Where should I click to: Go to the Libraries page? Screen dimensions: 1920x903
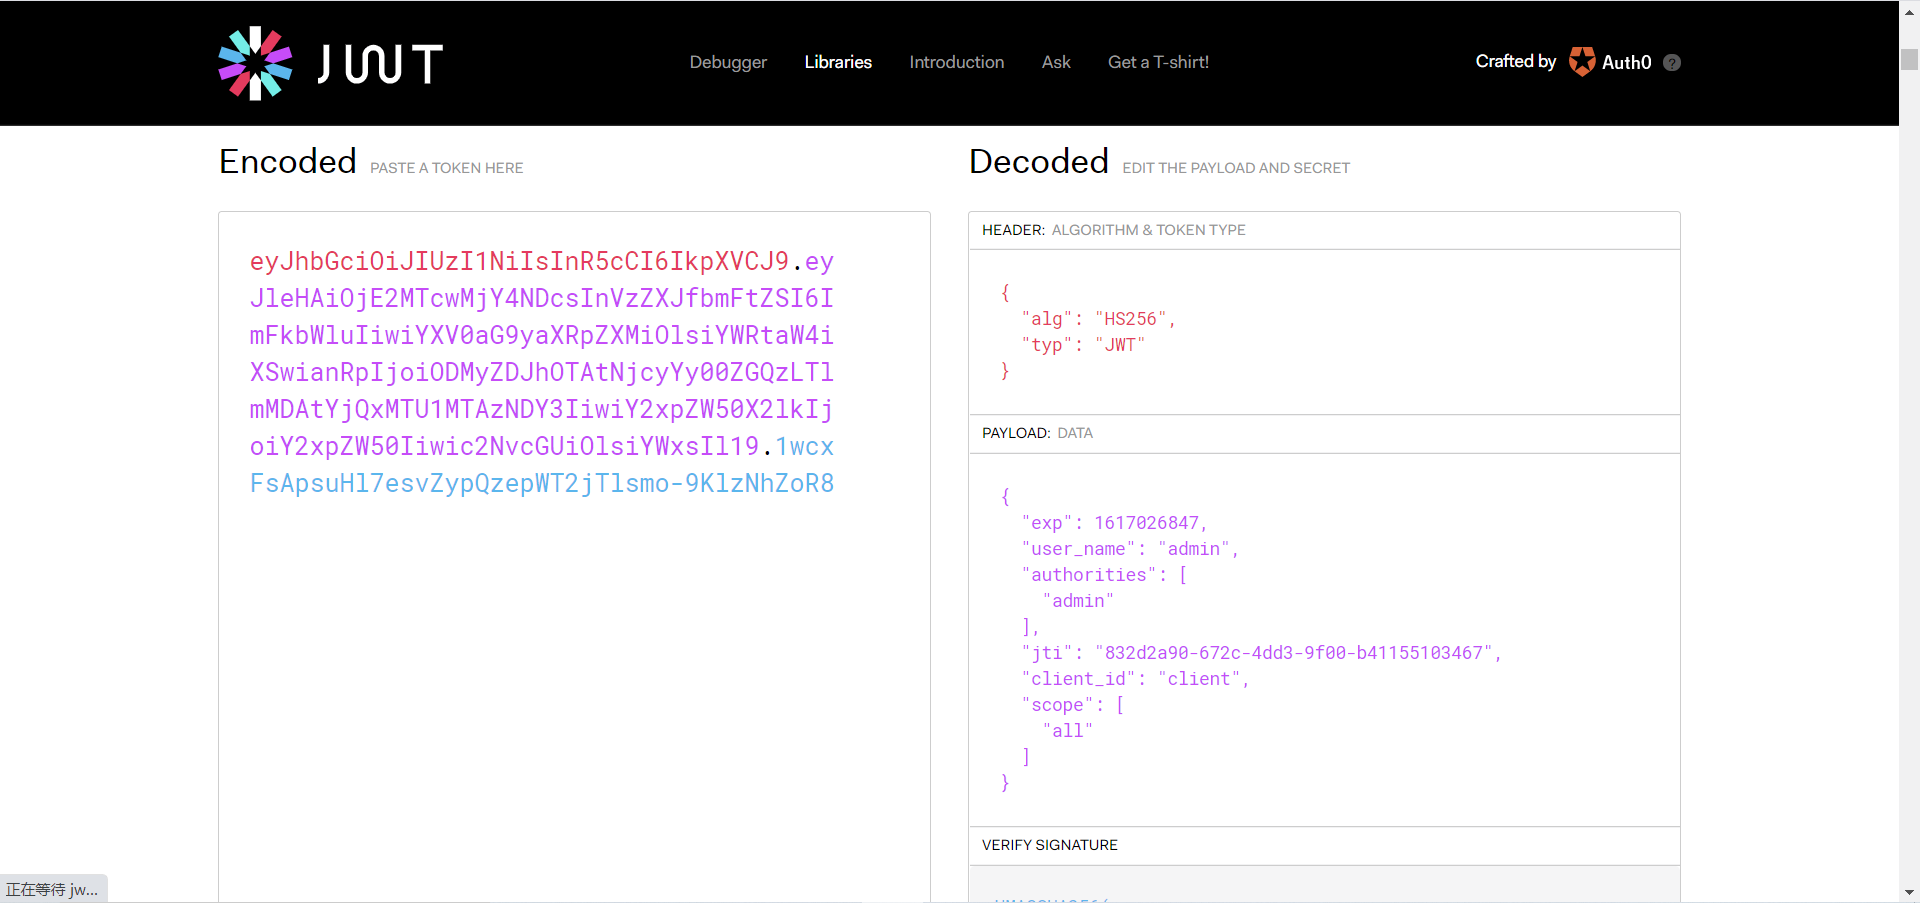(x=837, y=62)
